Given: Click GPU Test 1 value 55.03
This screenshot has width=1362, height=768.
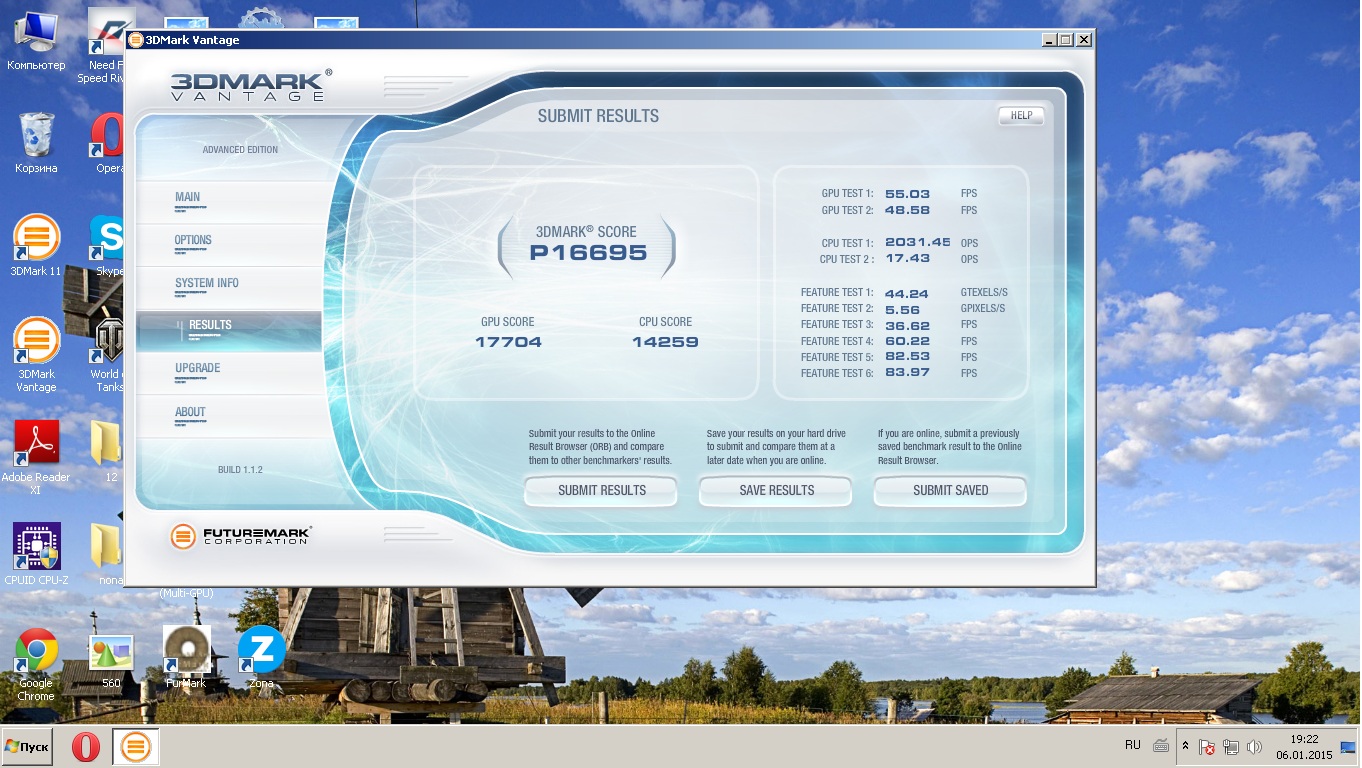Looking at the screenshot, I should click(x=907, y=194).
